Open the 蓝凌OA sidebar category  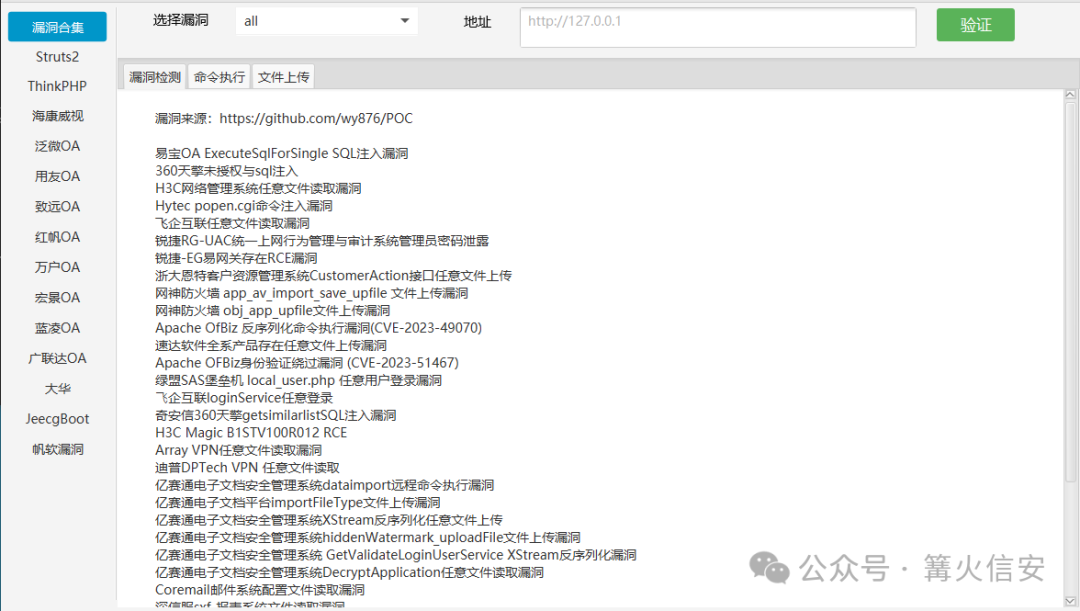(x=57, y=328)
